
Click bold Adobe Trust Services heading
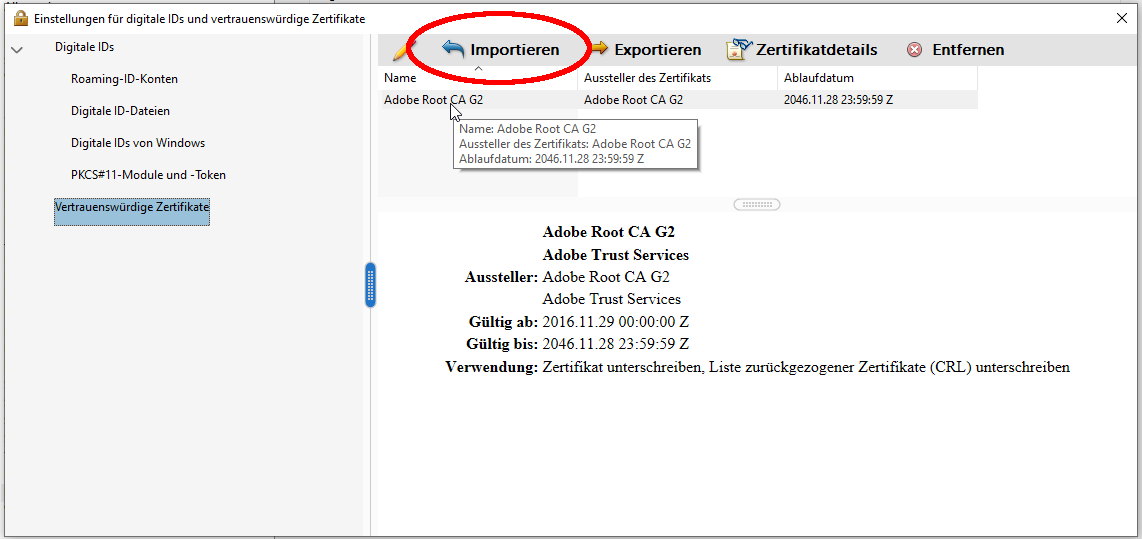(616, 255)
